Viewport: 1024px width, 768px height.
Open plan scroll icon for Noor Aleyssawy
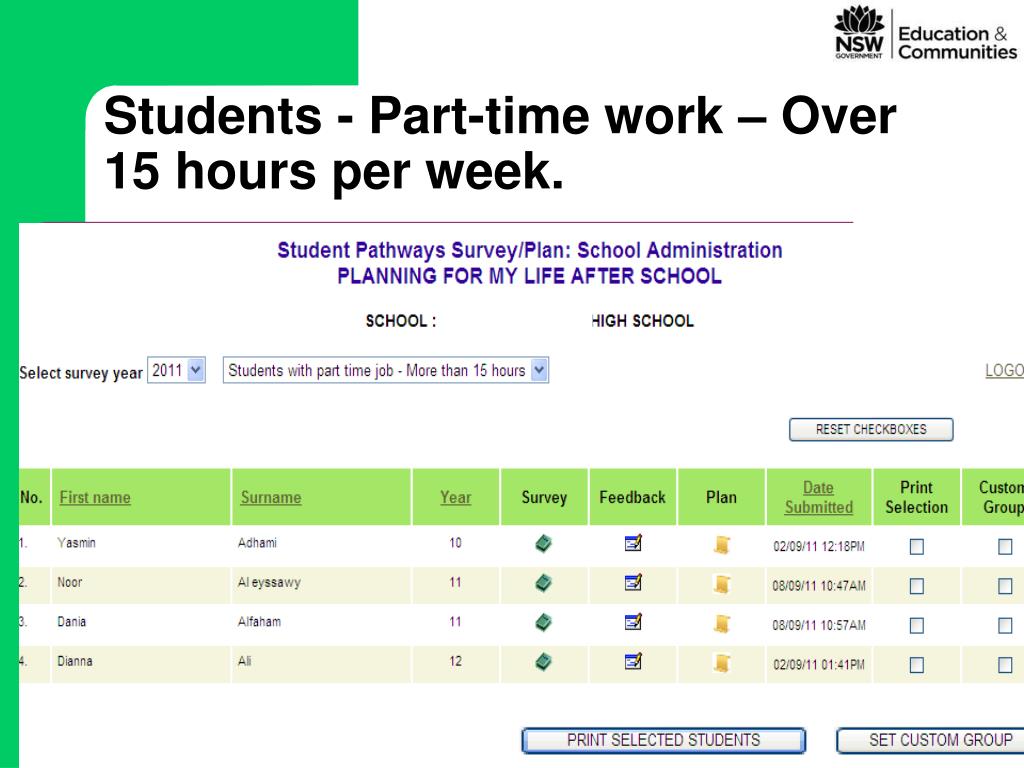click(x=722, y=584)
